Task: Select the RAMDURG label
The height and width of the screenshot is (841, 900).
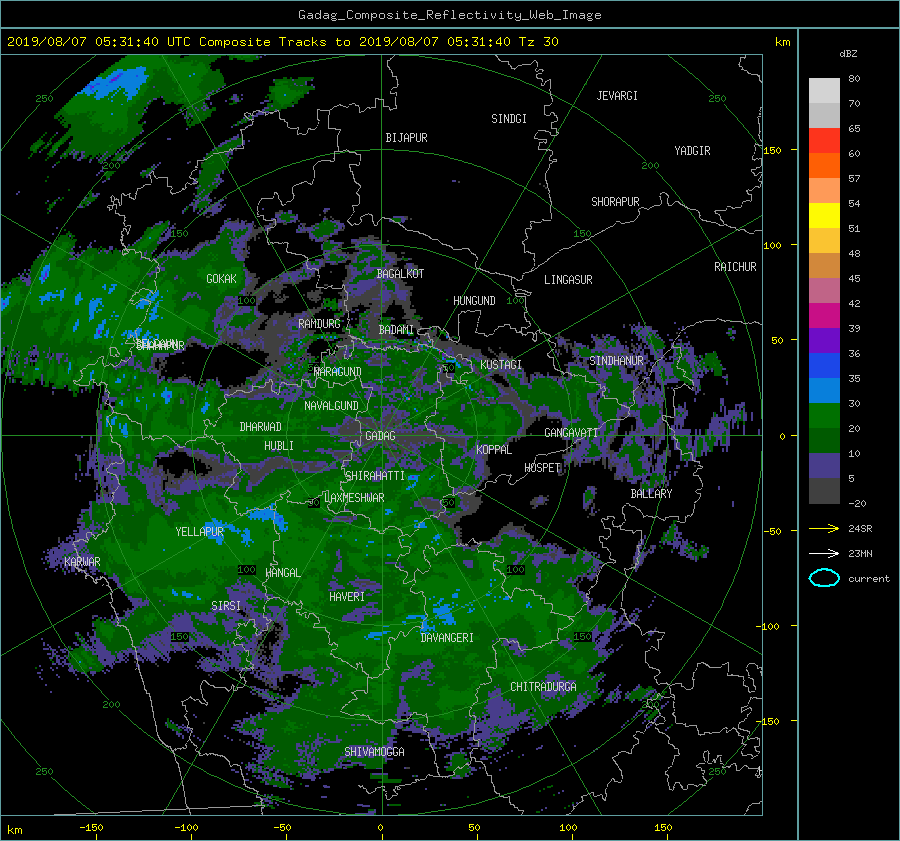Action: 319,324
